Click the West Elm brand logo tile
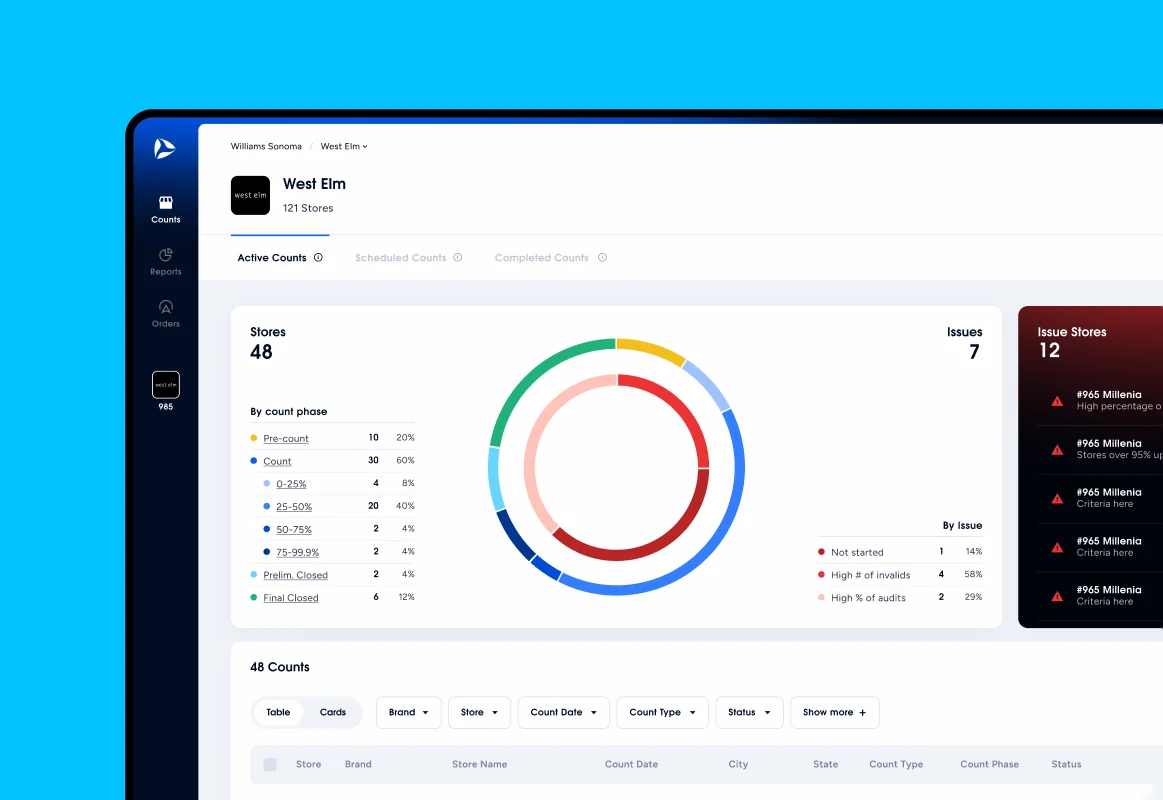The height and width of the screenshot is (800, 1163). click(250, 195)
